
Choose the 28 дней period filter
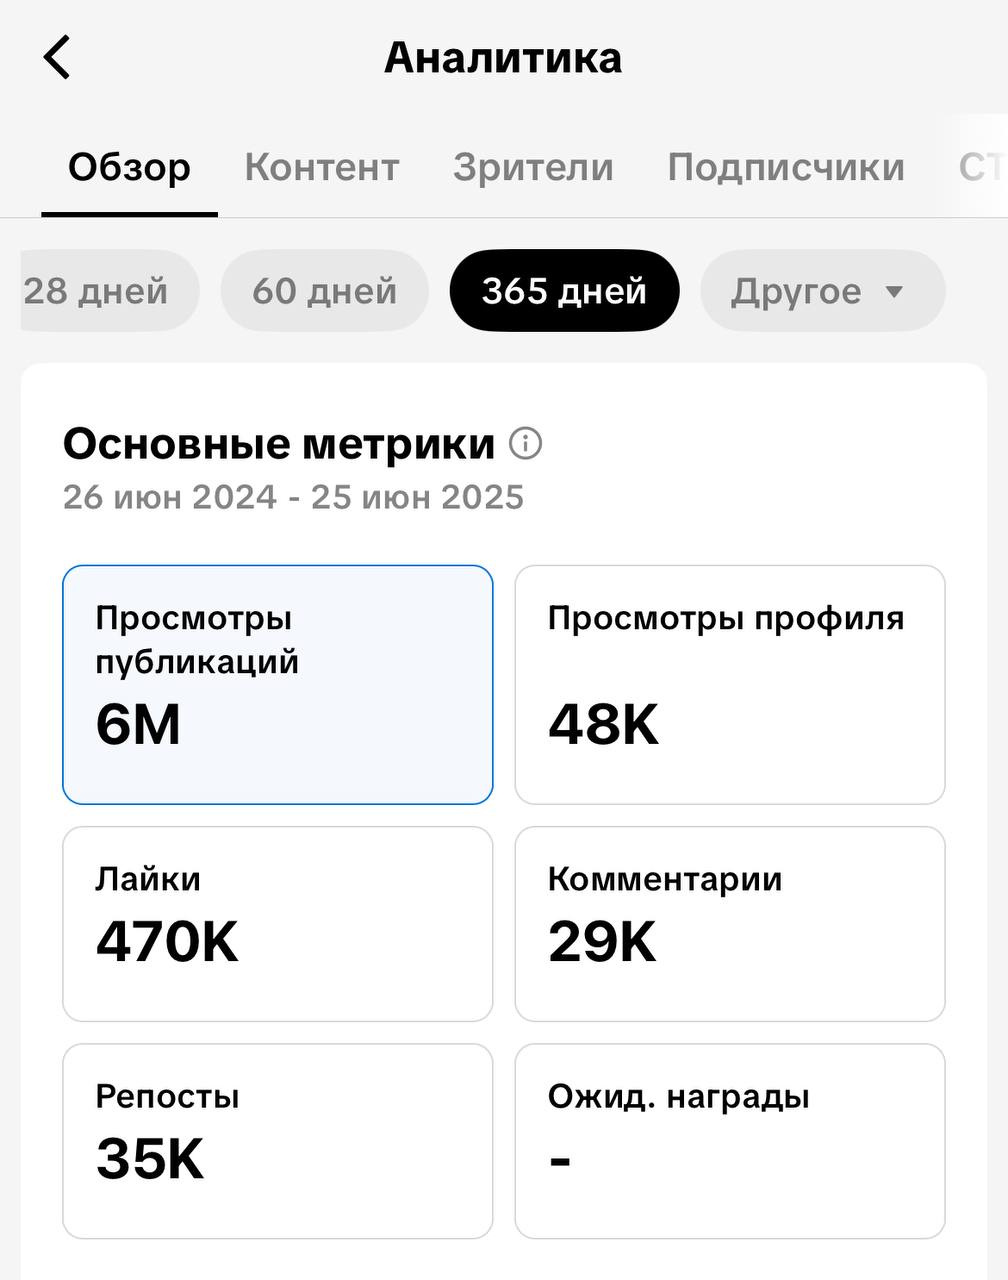(x=108, y=291)
